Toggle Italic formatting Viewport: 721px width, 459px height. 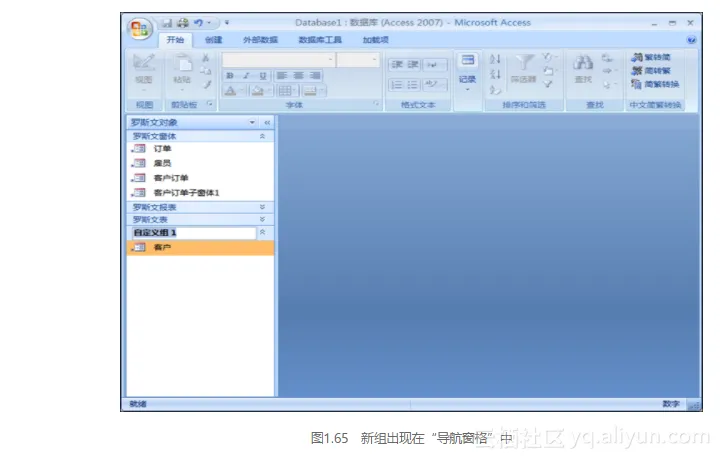click(246, 75)
